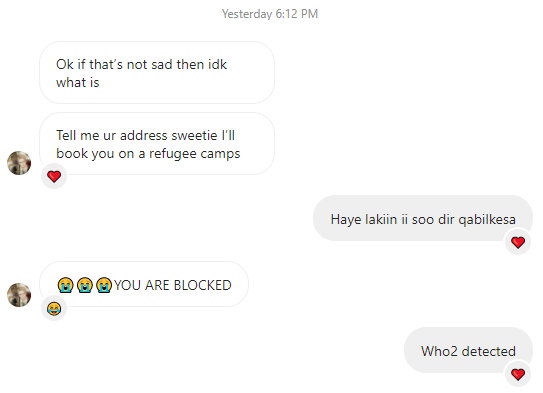
Task: Click laughing emoji reaction under blocked message
Action: tap(54, 308)
